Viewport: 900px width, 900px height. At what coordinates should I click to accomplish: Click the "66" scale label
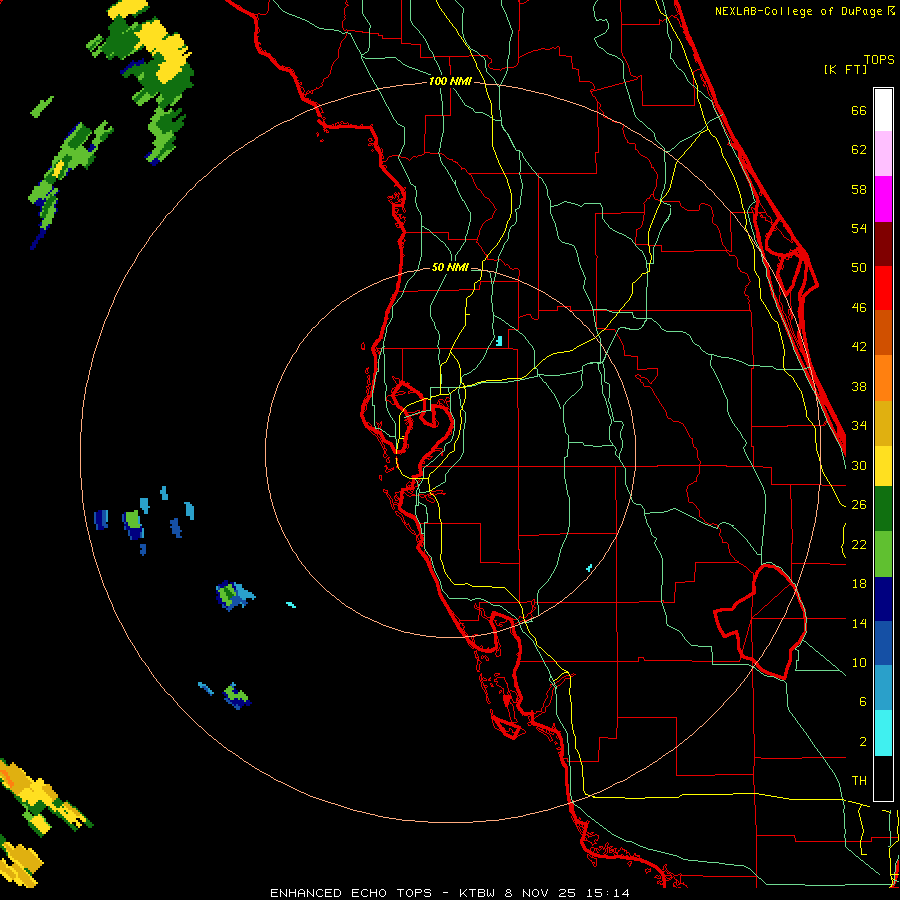[x=859, y=110]
